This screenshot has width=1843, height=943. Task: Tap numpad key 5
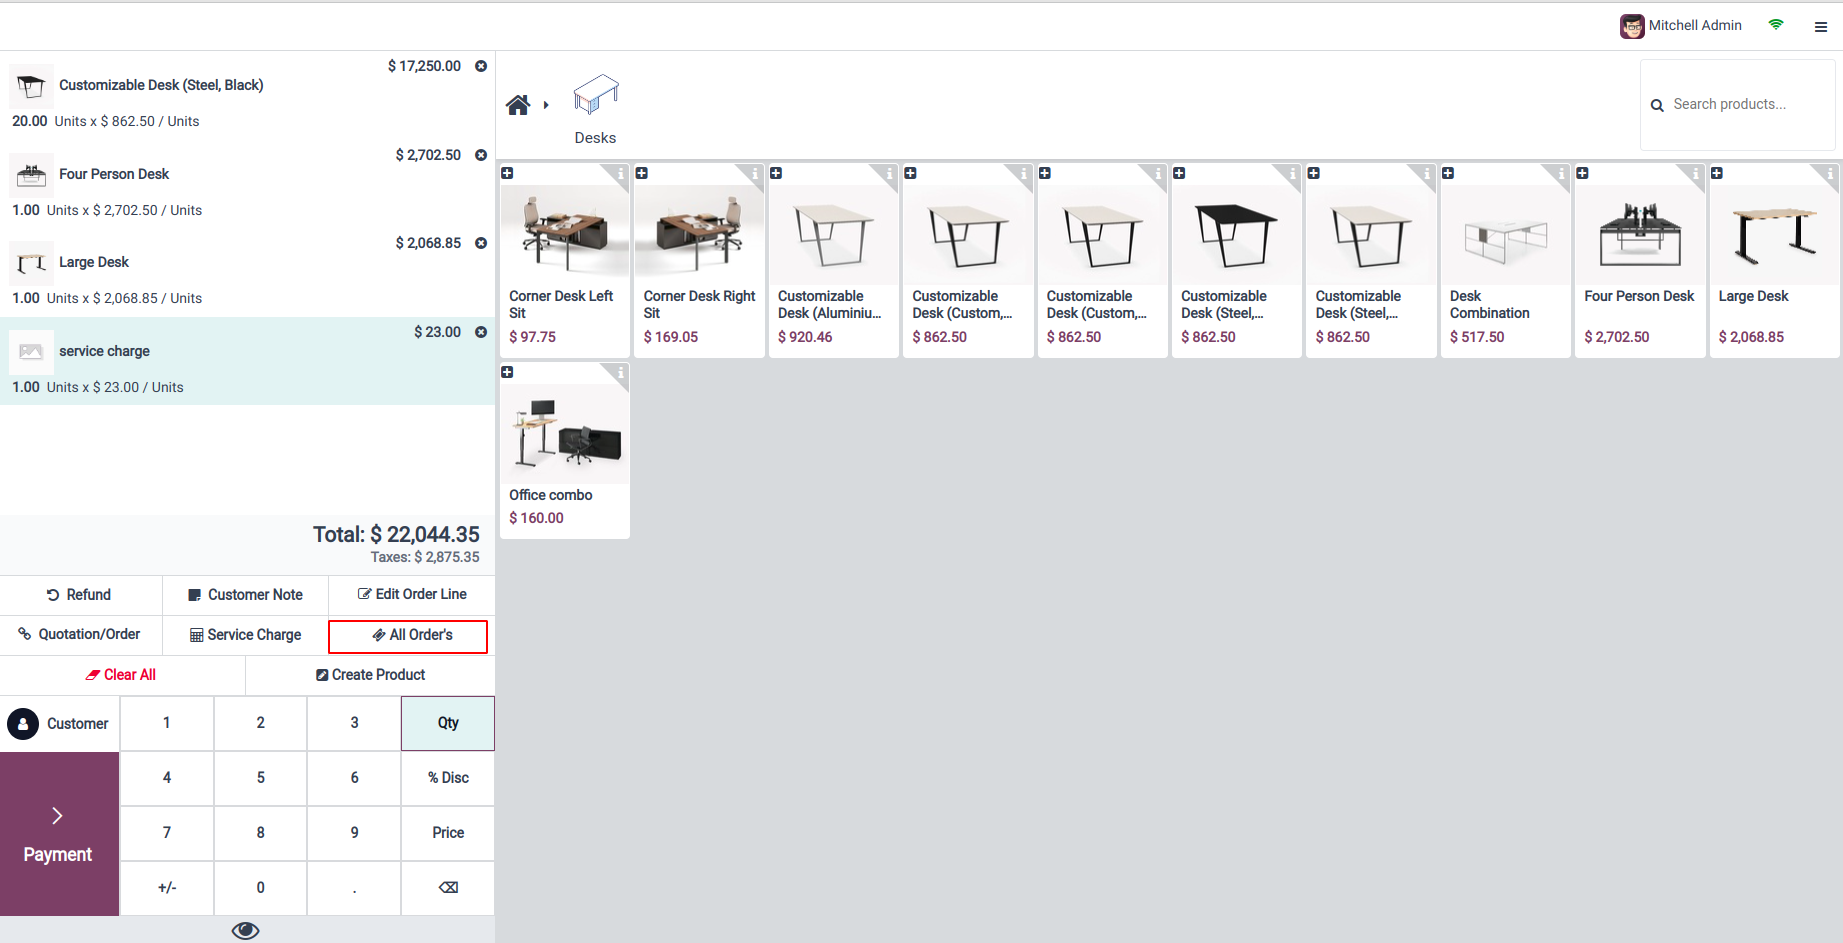[260, 778]
